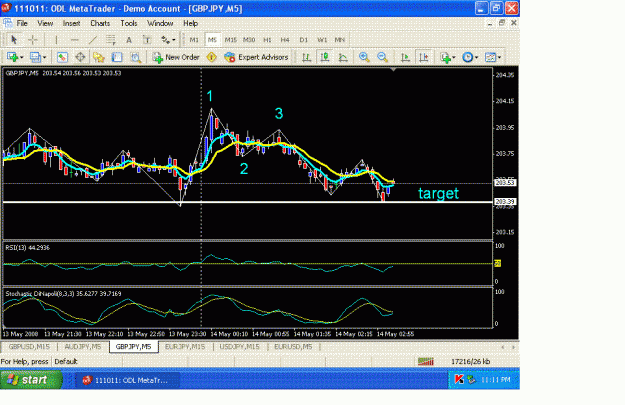The image size is (625, 405).
Task: Click connection status bars icon
Action: [x=426, y=362]
